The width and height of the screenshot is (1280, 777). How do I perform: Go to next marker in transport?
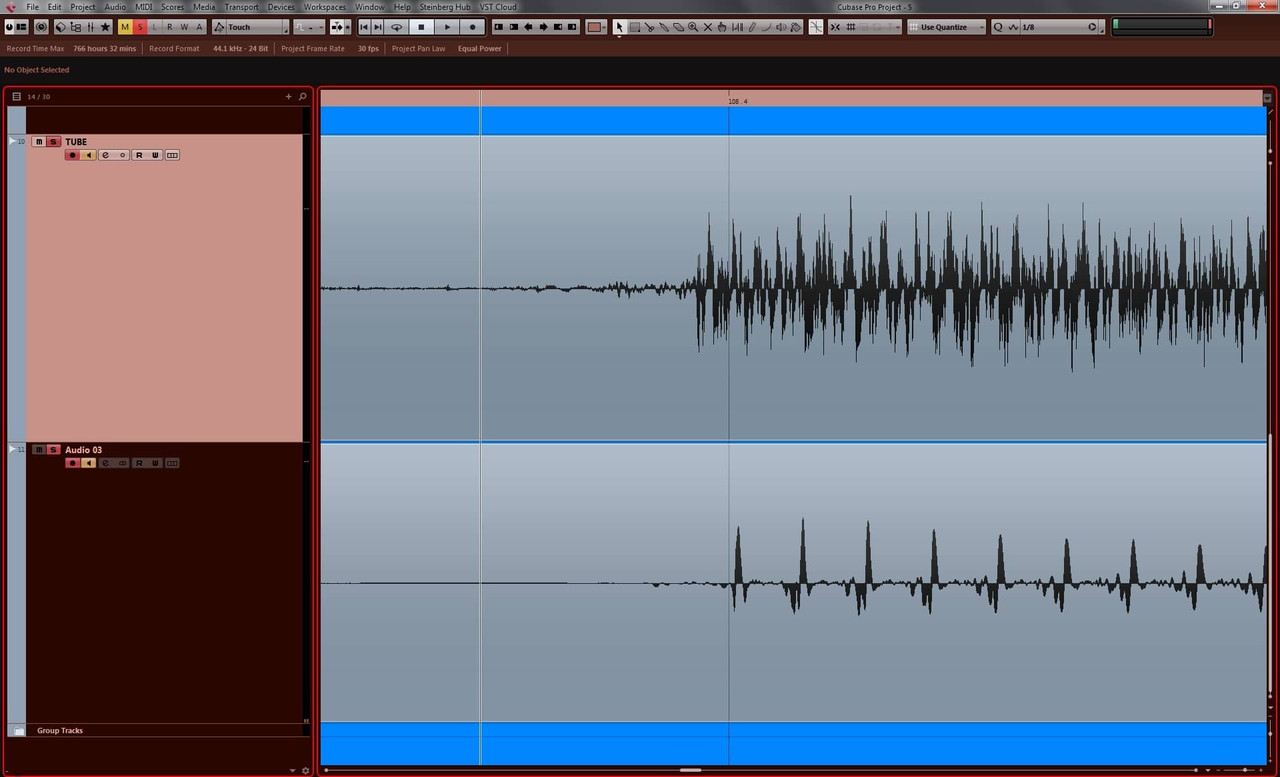tap(378, 27)
